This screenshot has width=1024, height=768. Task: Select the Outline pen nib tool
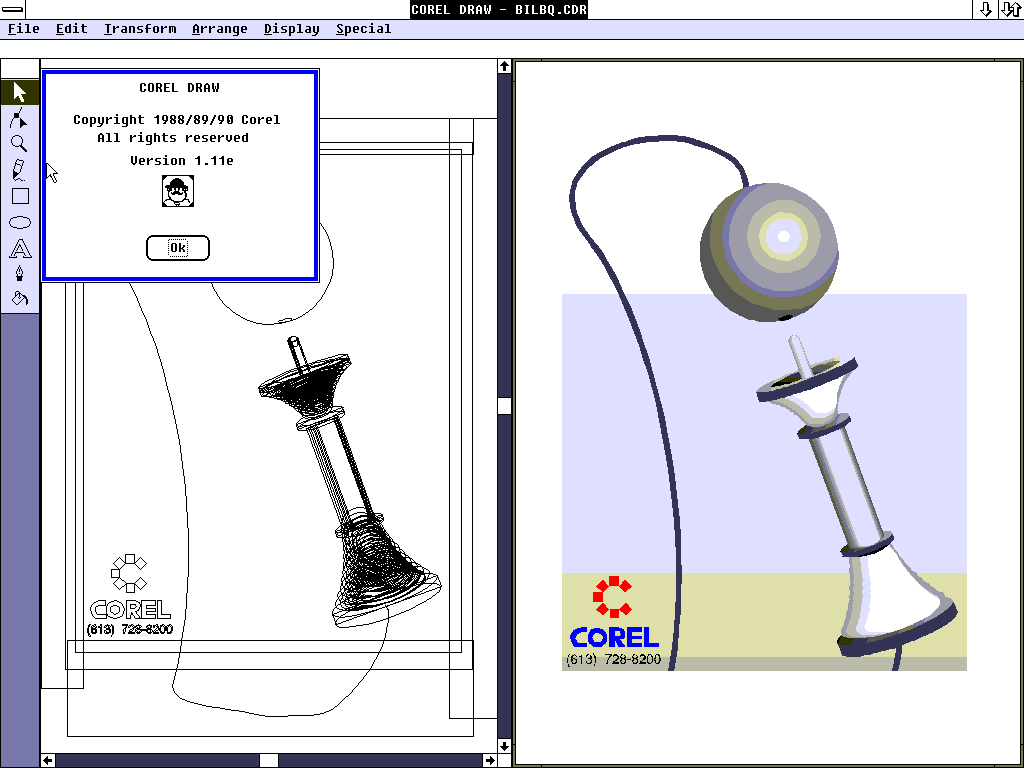tap(20, 274)
